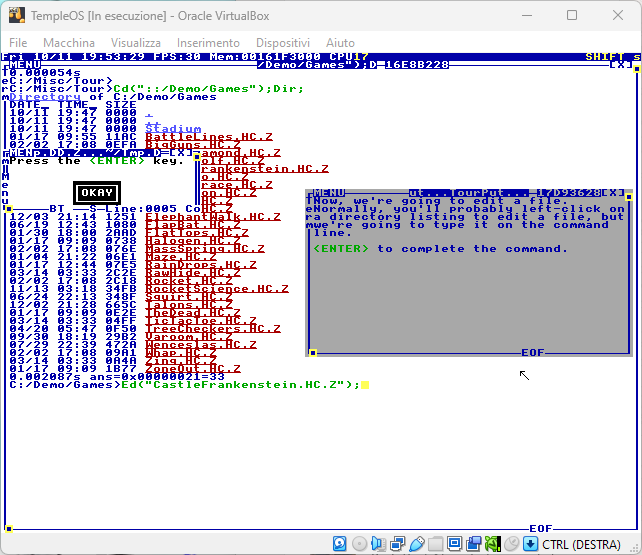
Task: Click the optical drive status icon
Action: click(360, 544)
